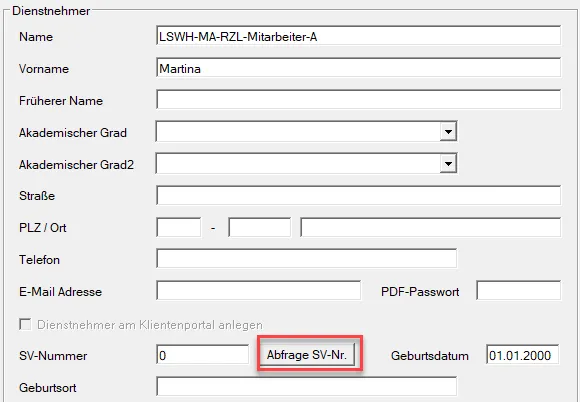Click the Telefon label text
Image resolution: width=580 pixels, height=402 pixels.
tap(39, 260)
